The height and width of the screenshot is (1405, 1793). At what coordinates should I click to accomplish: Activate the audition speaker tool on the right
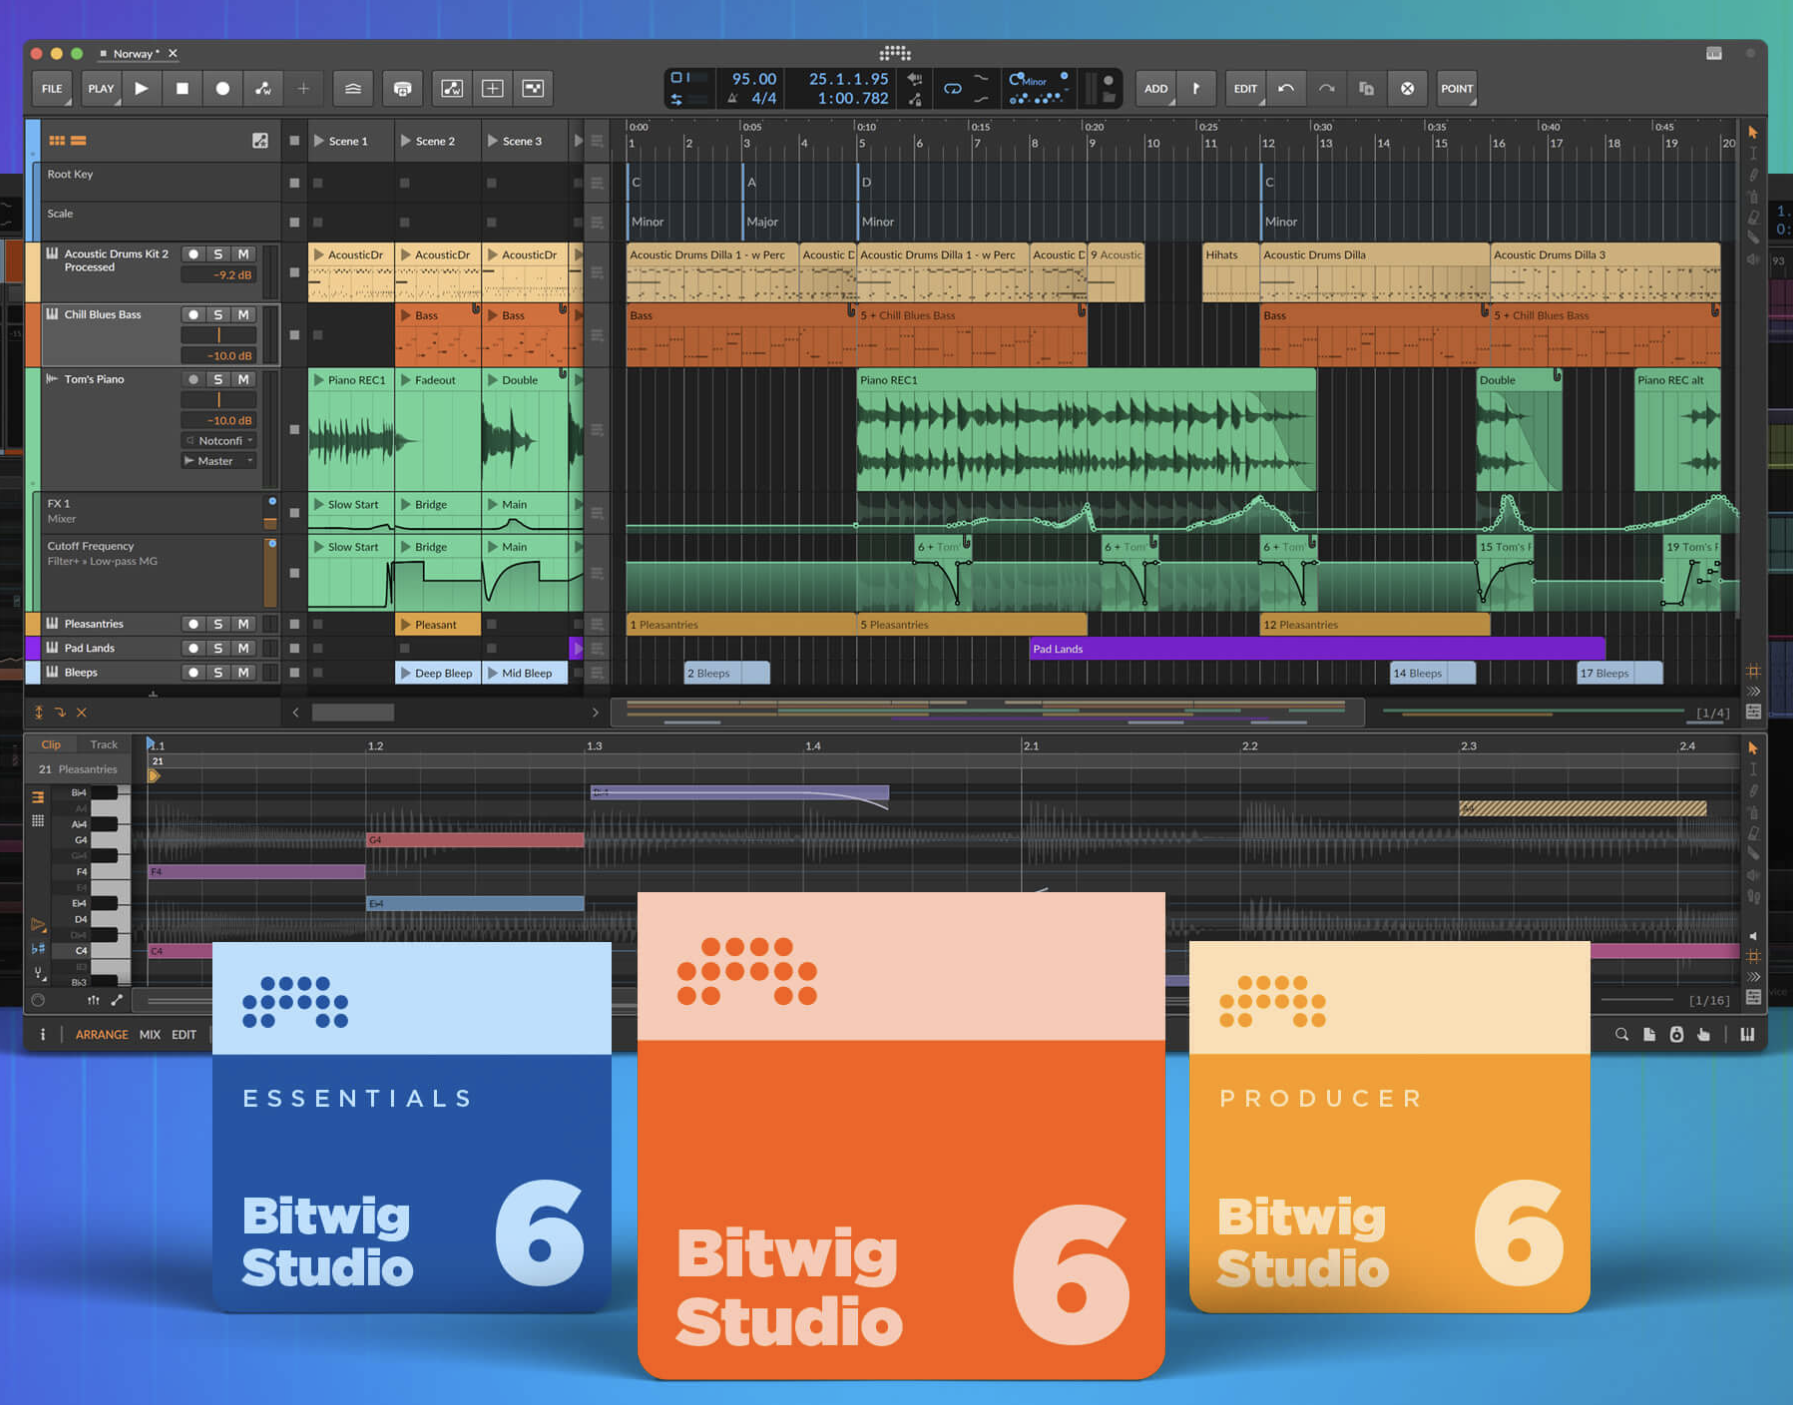click(1752, 258)
